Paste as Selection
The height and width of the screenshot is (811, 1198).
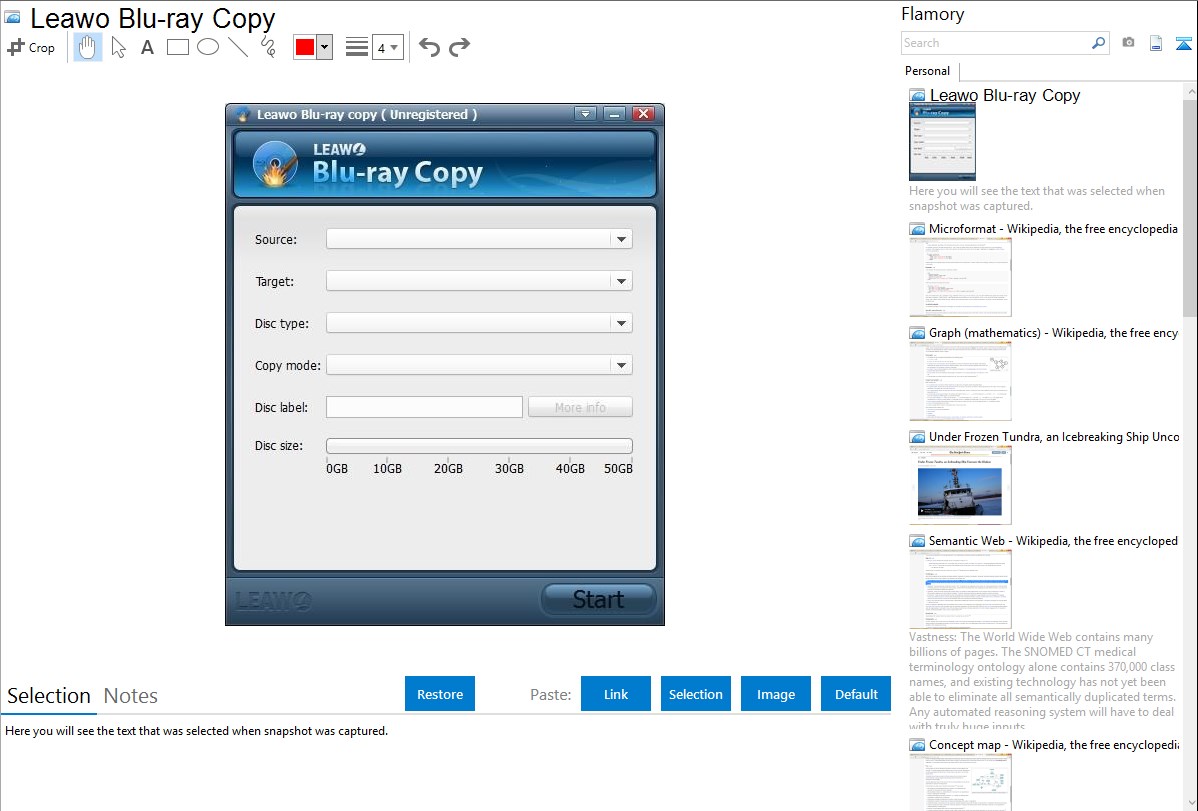click(x=696, y=694)
